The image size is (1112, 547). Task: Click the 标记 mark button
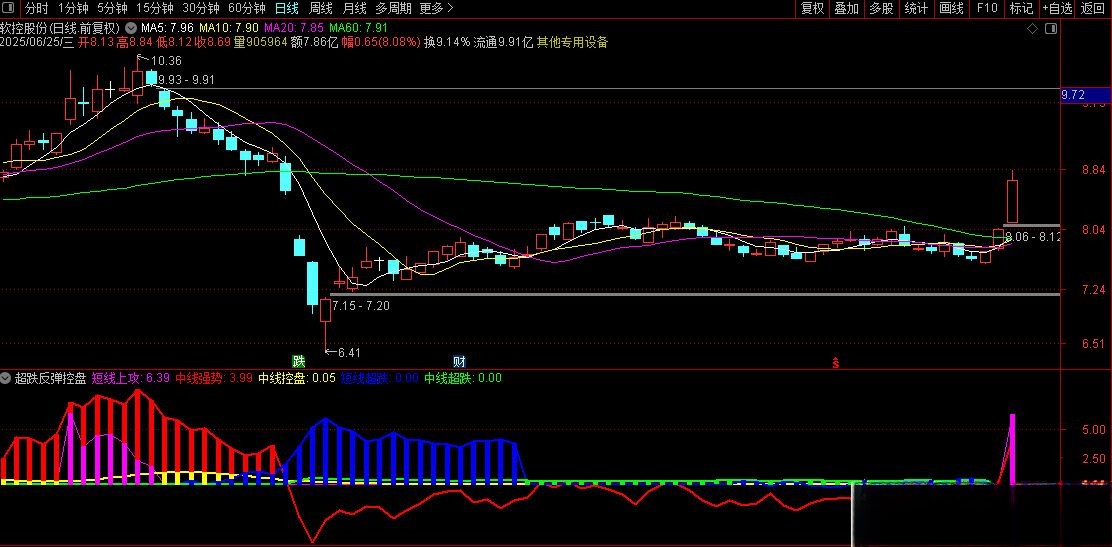[x=1021, y=8]
